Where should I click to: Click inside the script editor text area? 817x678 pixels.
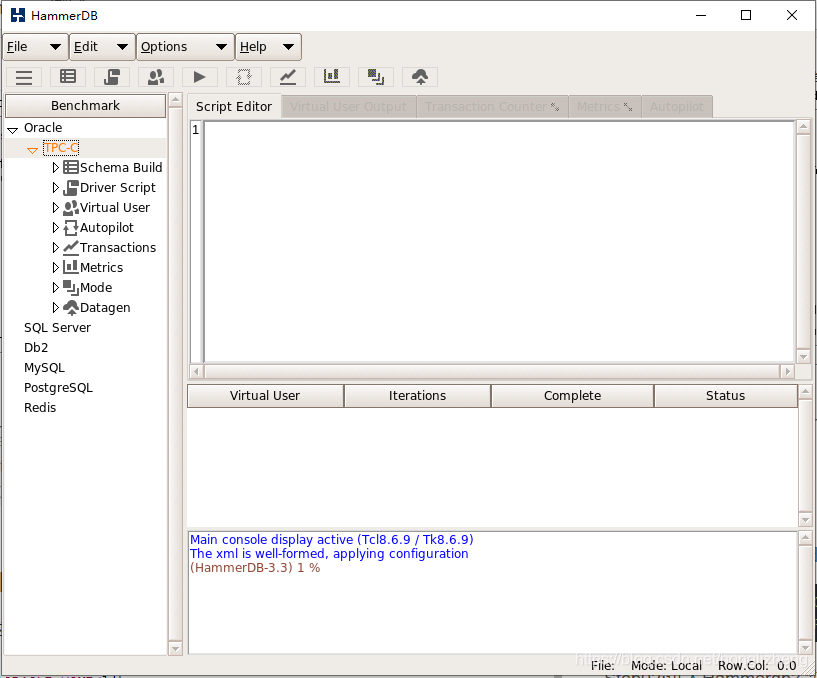coord(499,242)
